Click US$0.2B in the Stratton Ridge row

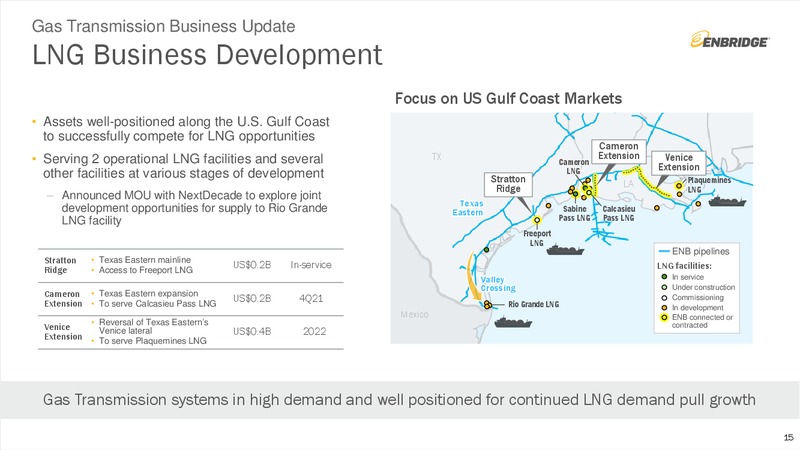click(252, 265)
